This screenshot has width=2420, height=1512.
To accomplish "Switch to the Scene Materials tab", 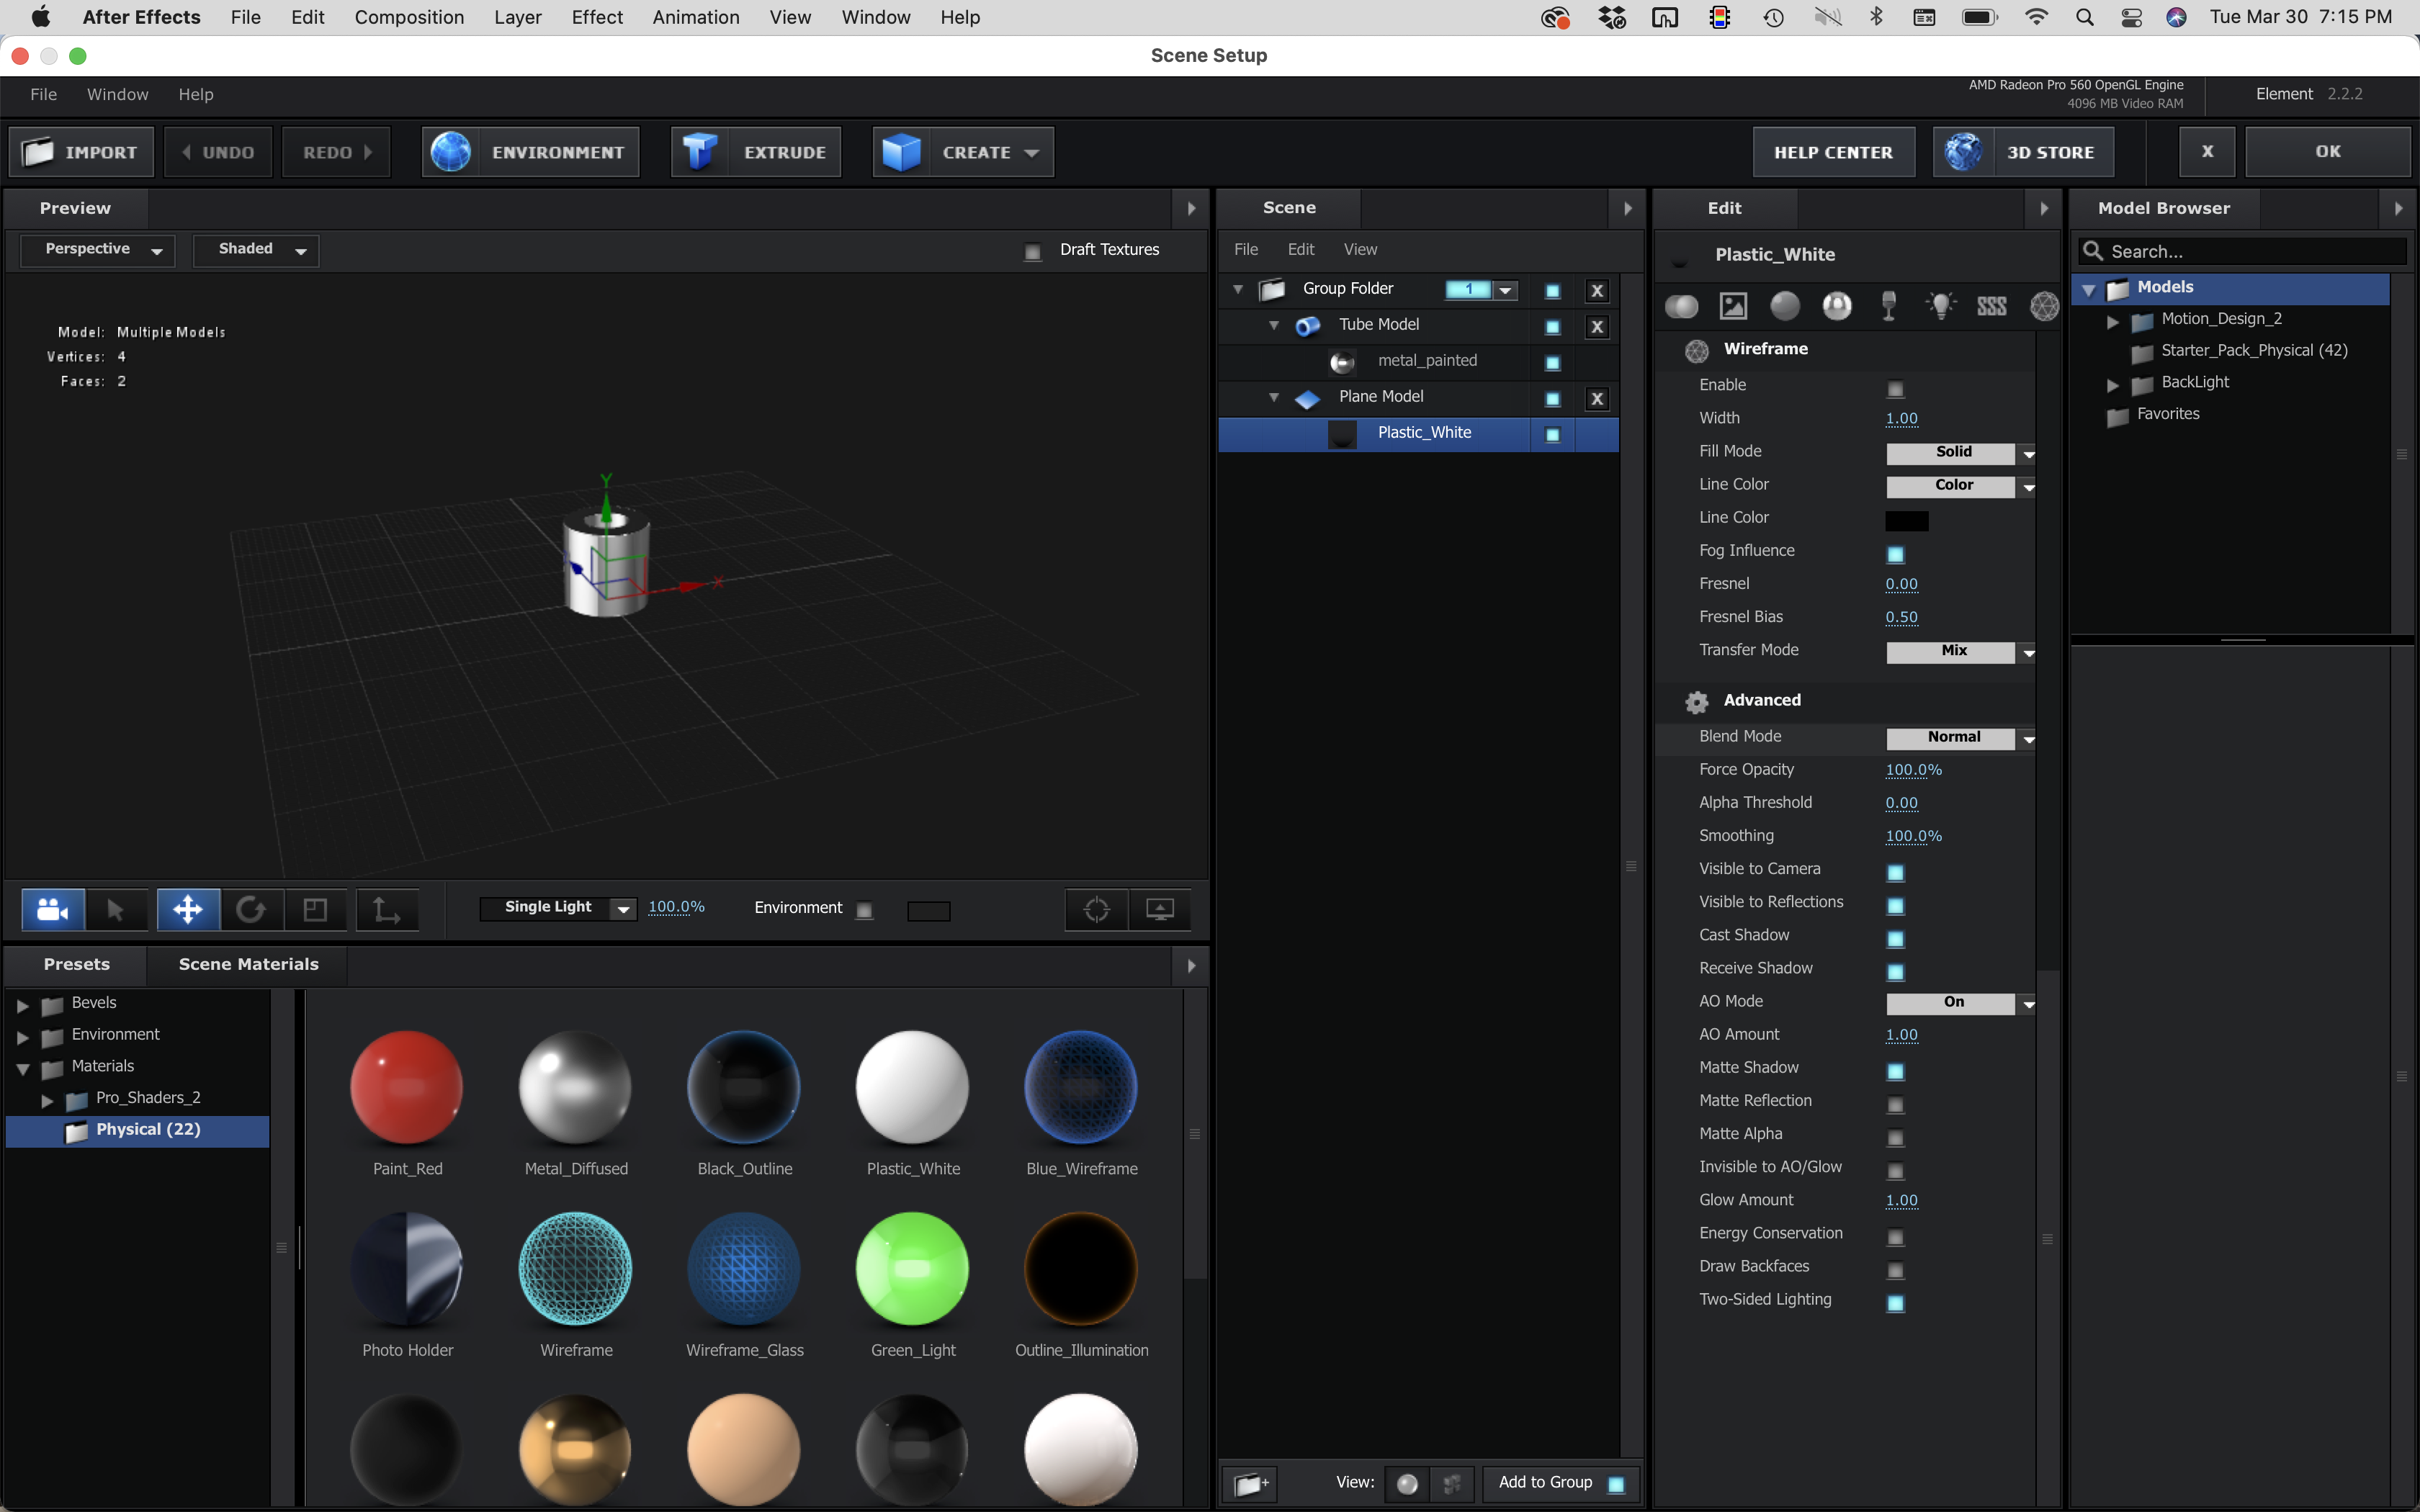I will (x=248, y=964).
